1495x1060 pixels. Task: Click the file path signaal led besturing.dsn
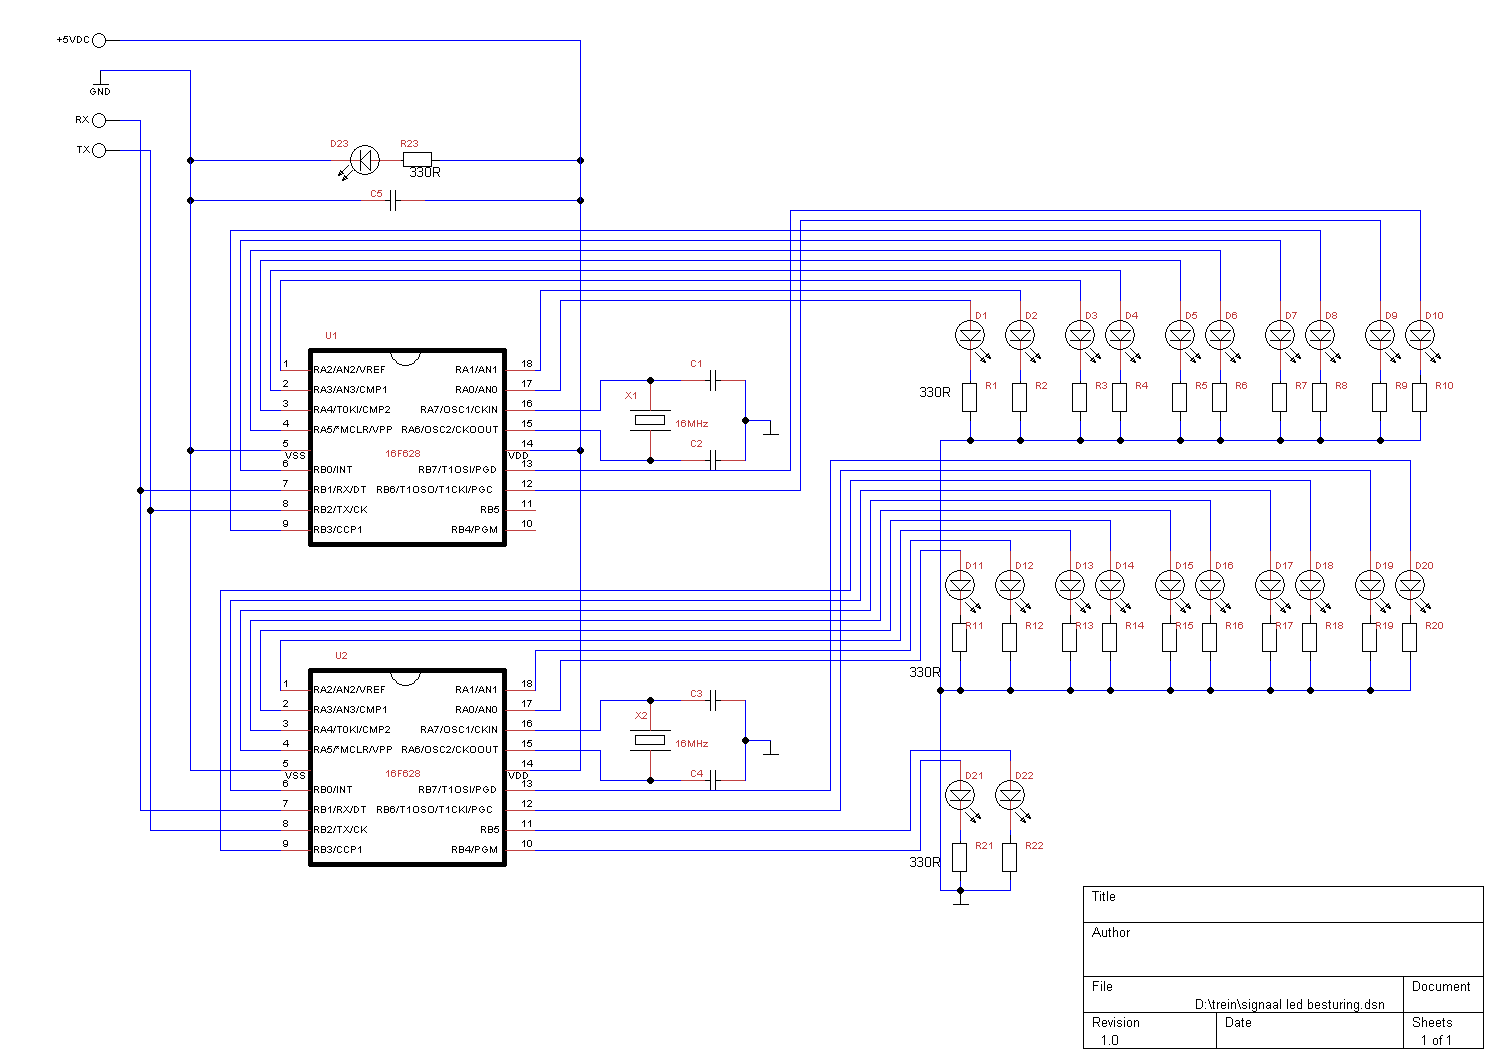(1290, 1005)
